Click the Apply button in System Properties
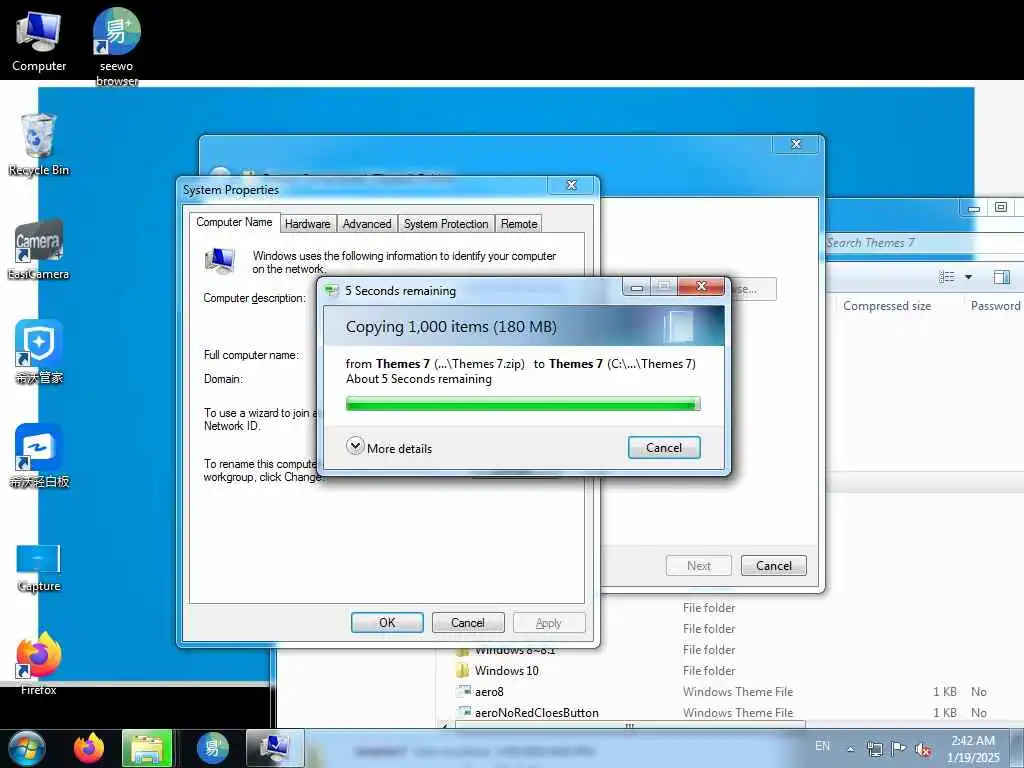The height and width of the screenshot is (768, 1024). coord(549,623)
